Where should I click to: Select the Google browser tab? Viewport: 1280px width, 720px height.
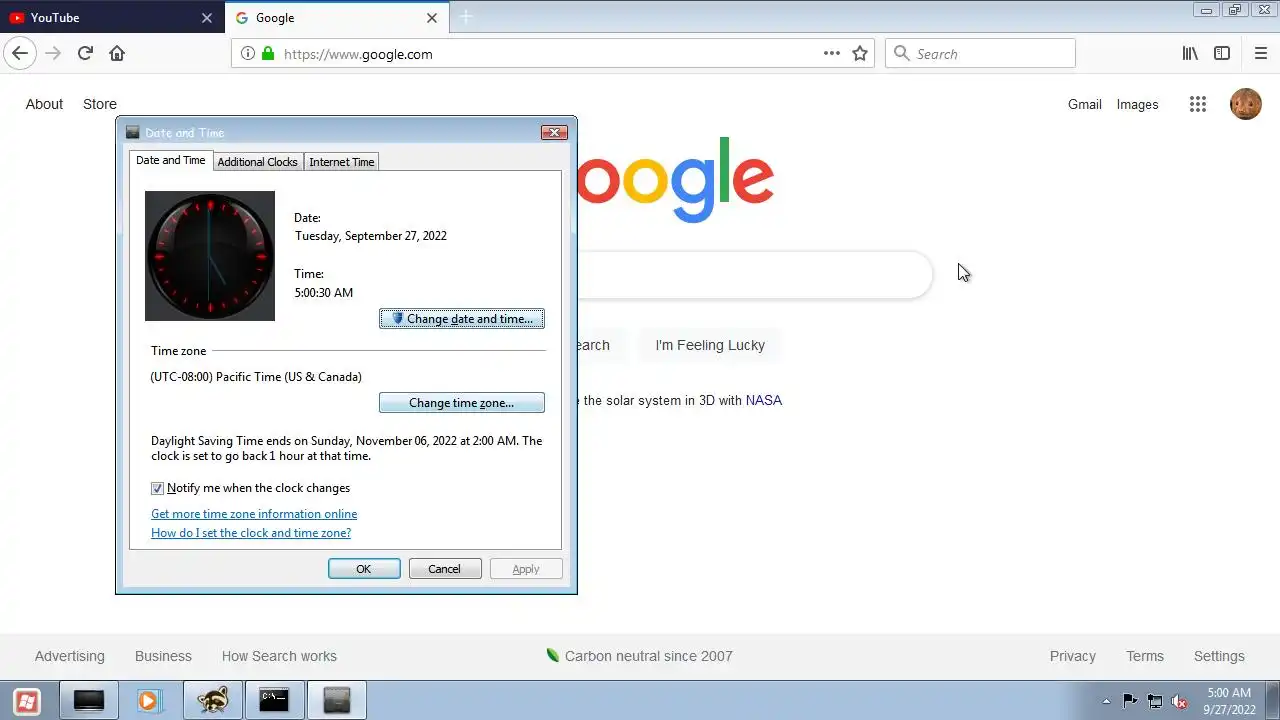pos(336,18)
